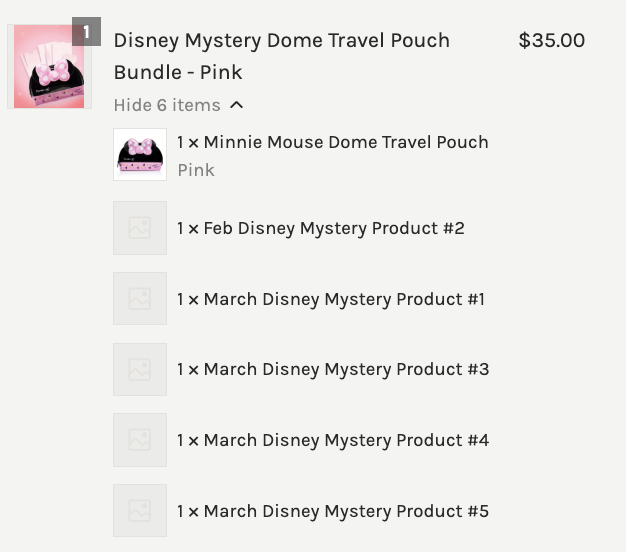Click the Pink variant label
626x552 pixels.
196,170
